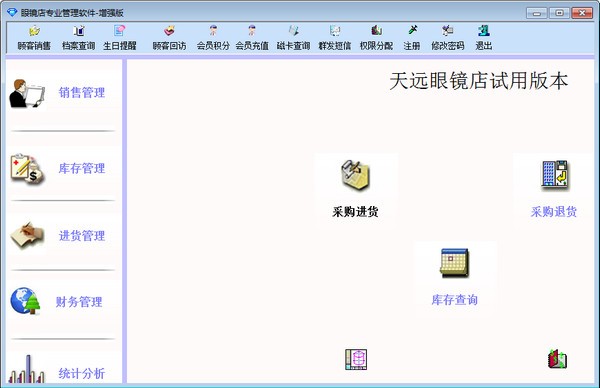
Task: Open 档案查询 toolbar item
Action: point(78,38)
